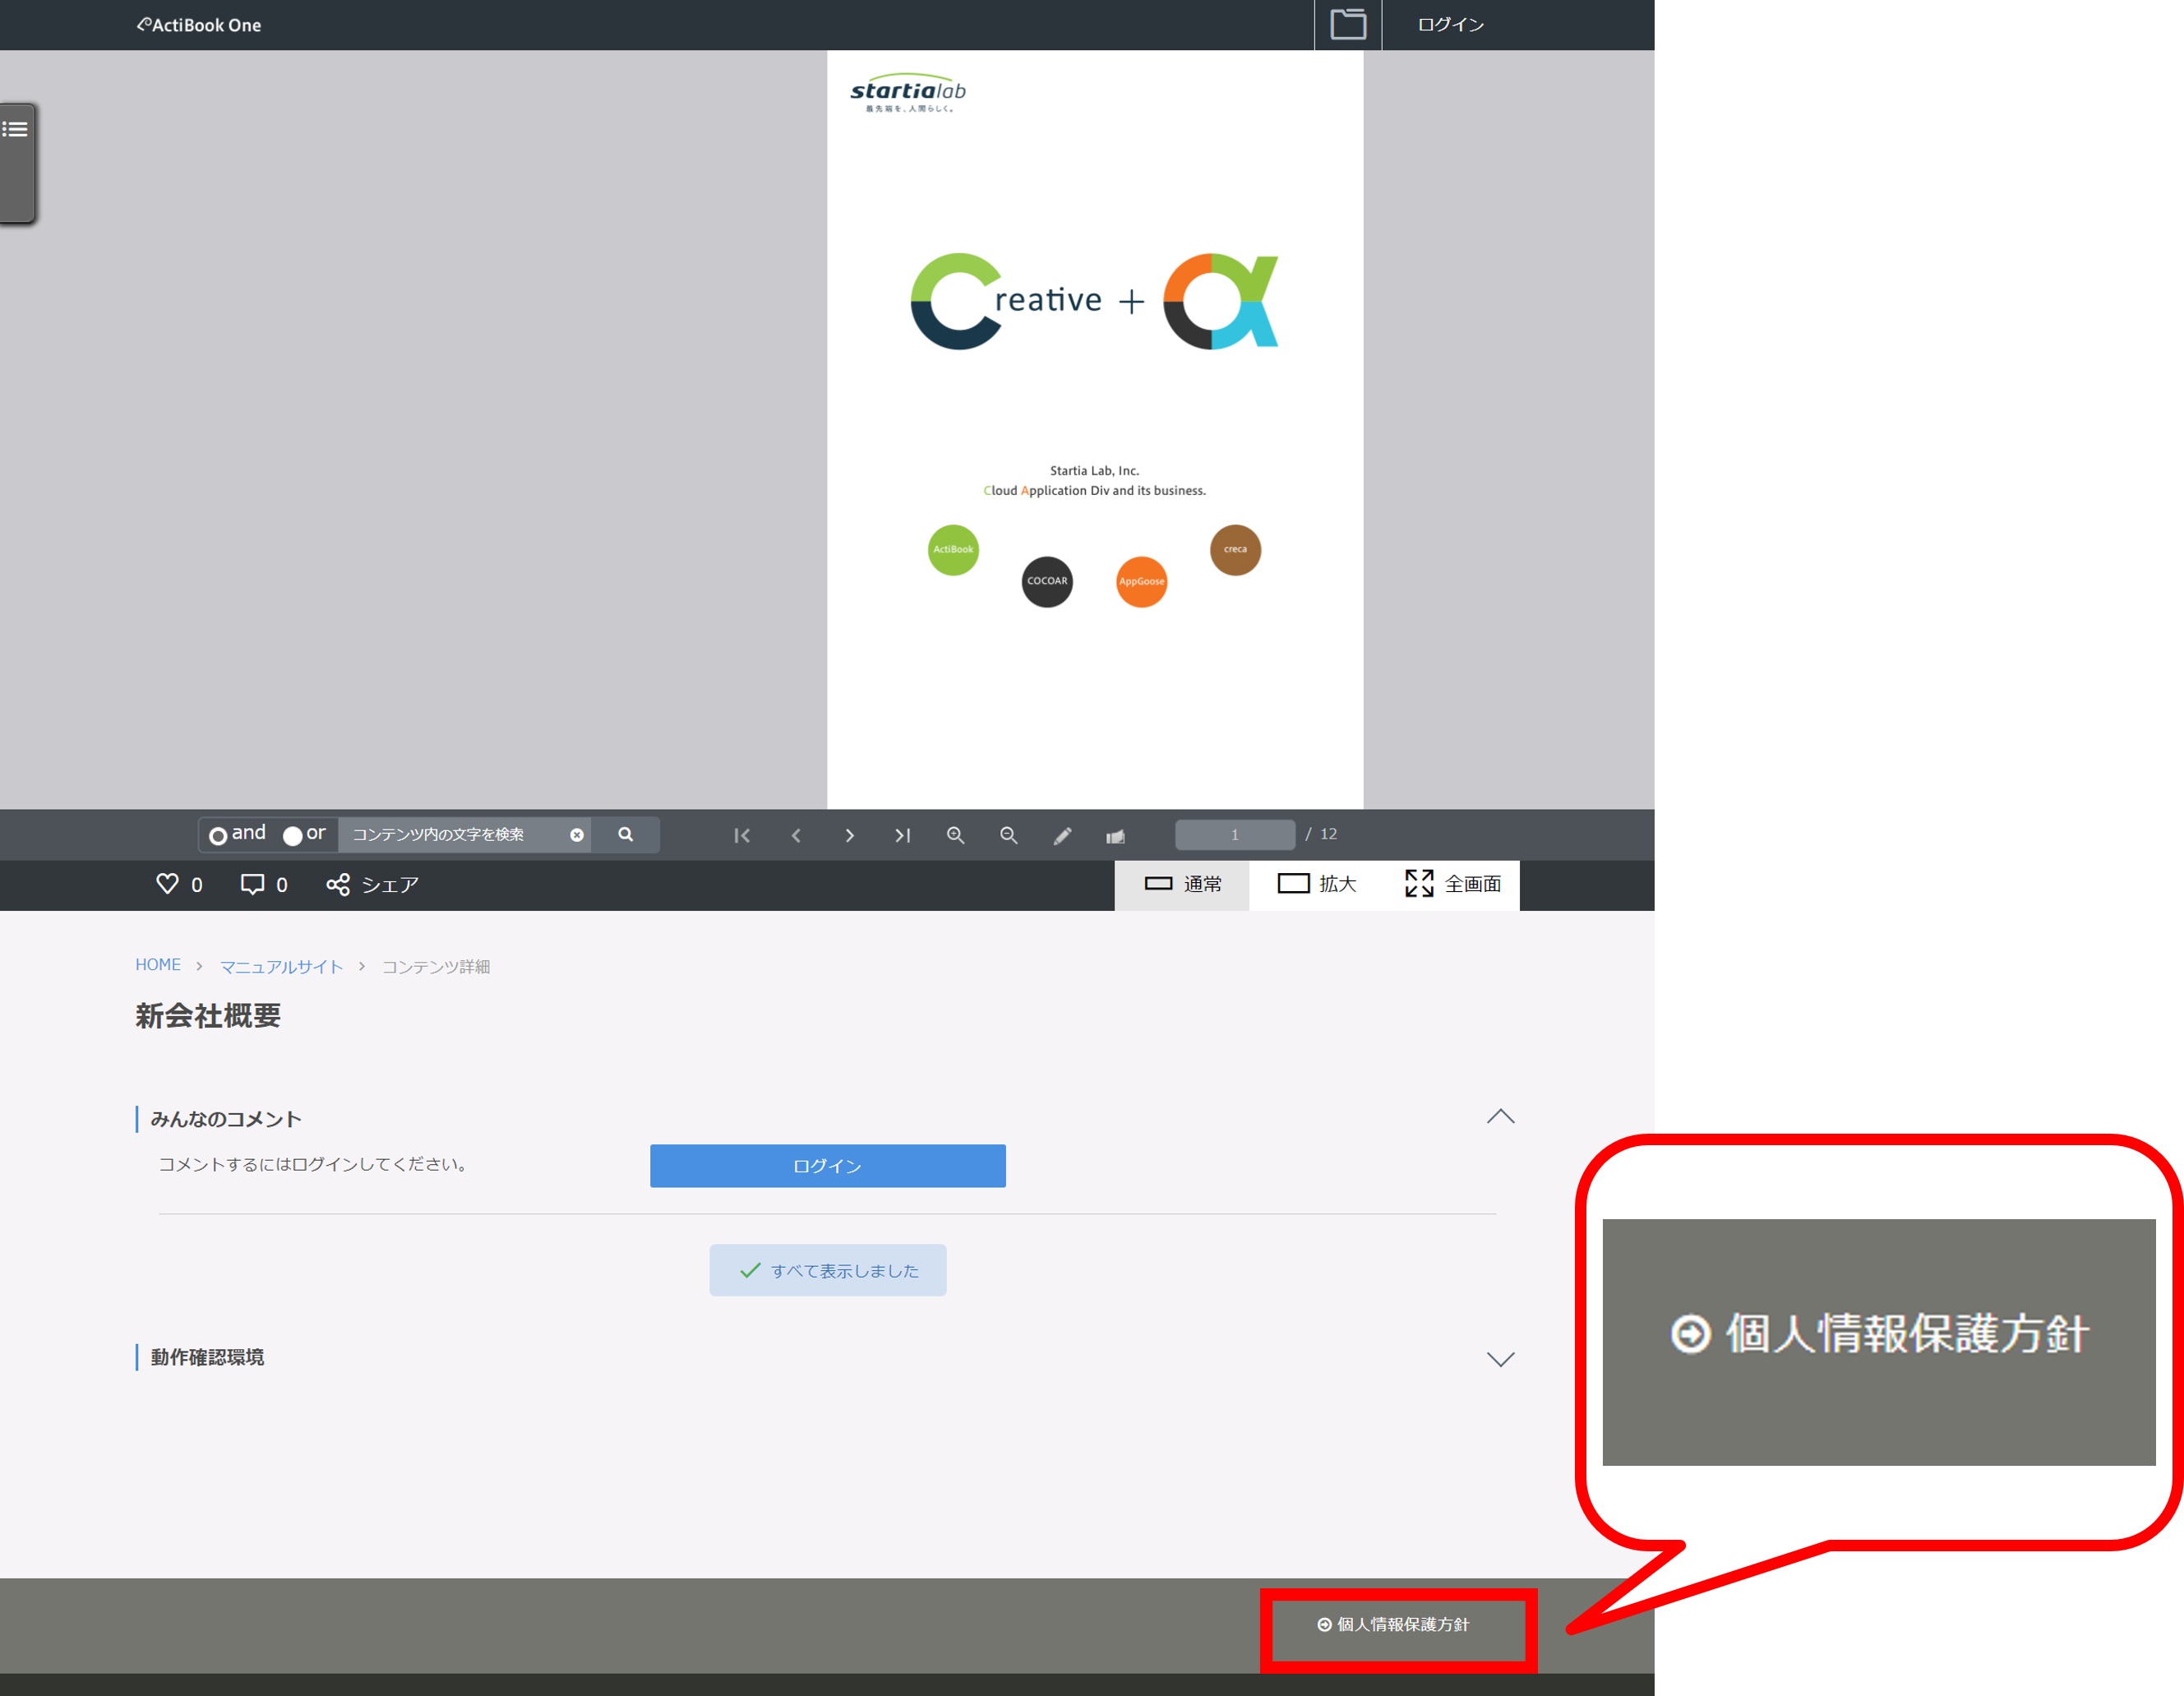
Task: Select the "or" search radio button
Action: tap(292, 836)
